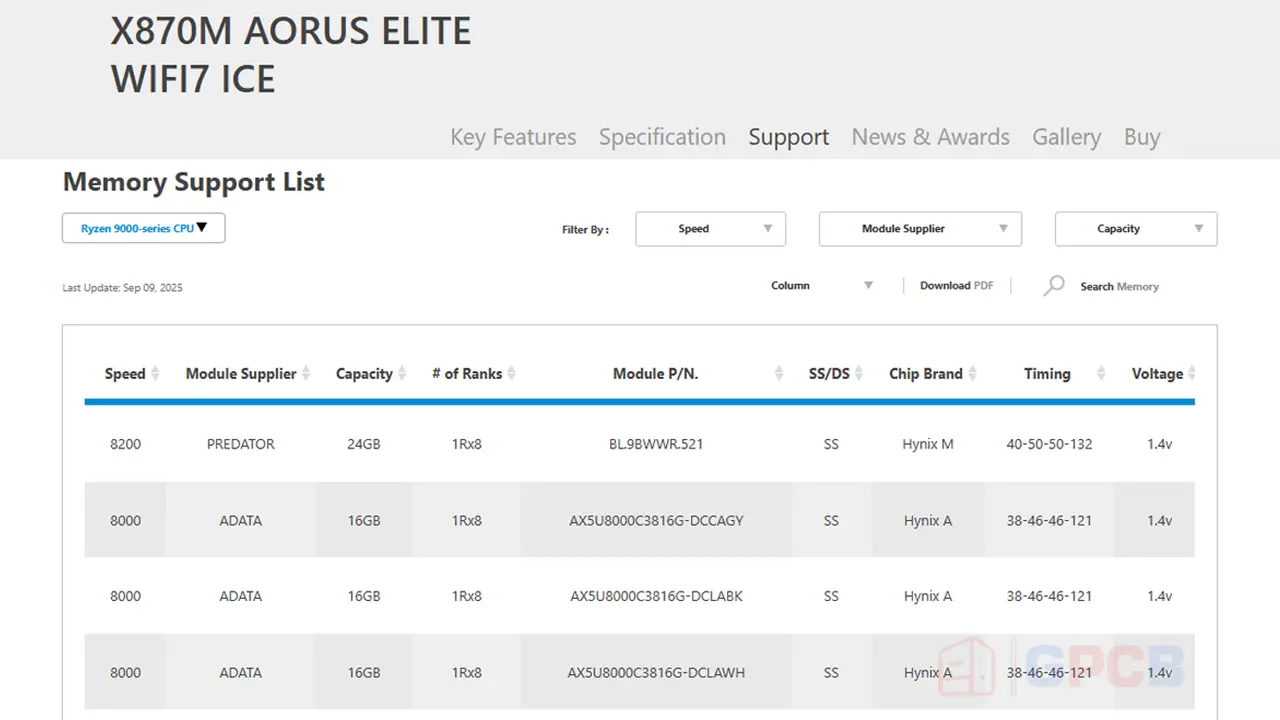This screenshot has height=720, width=1280.
Task: Click the PREDATOR supplier cell
Action: [x=241, y=444]
